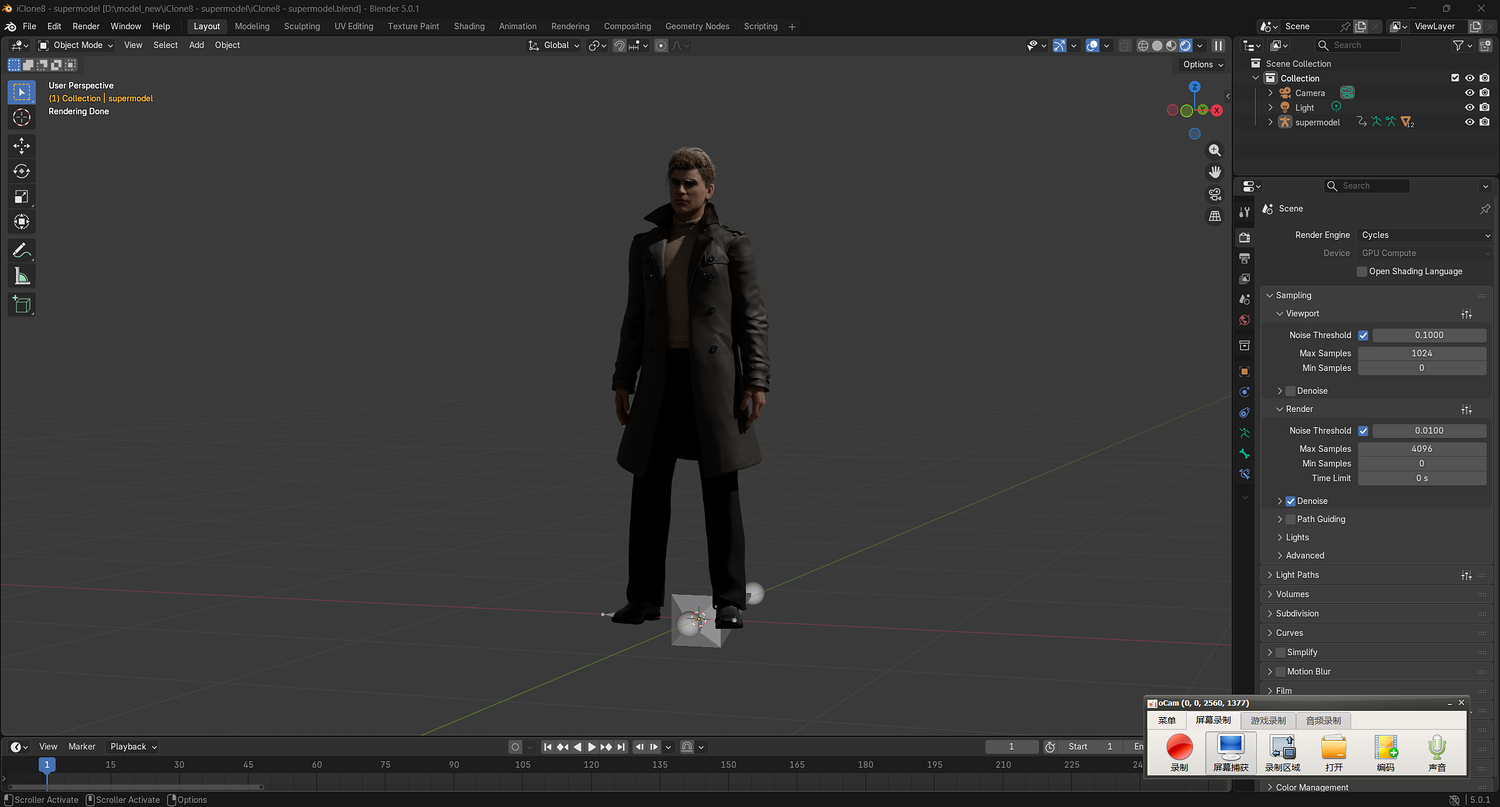The height and width of the screenshot is (807, 1500).
Task: Activate the Move tool
Action: (22, 146)
